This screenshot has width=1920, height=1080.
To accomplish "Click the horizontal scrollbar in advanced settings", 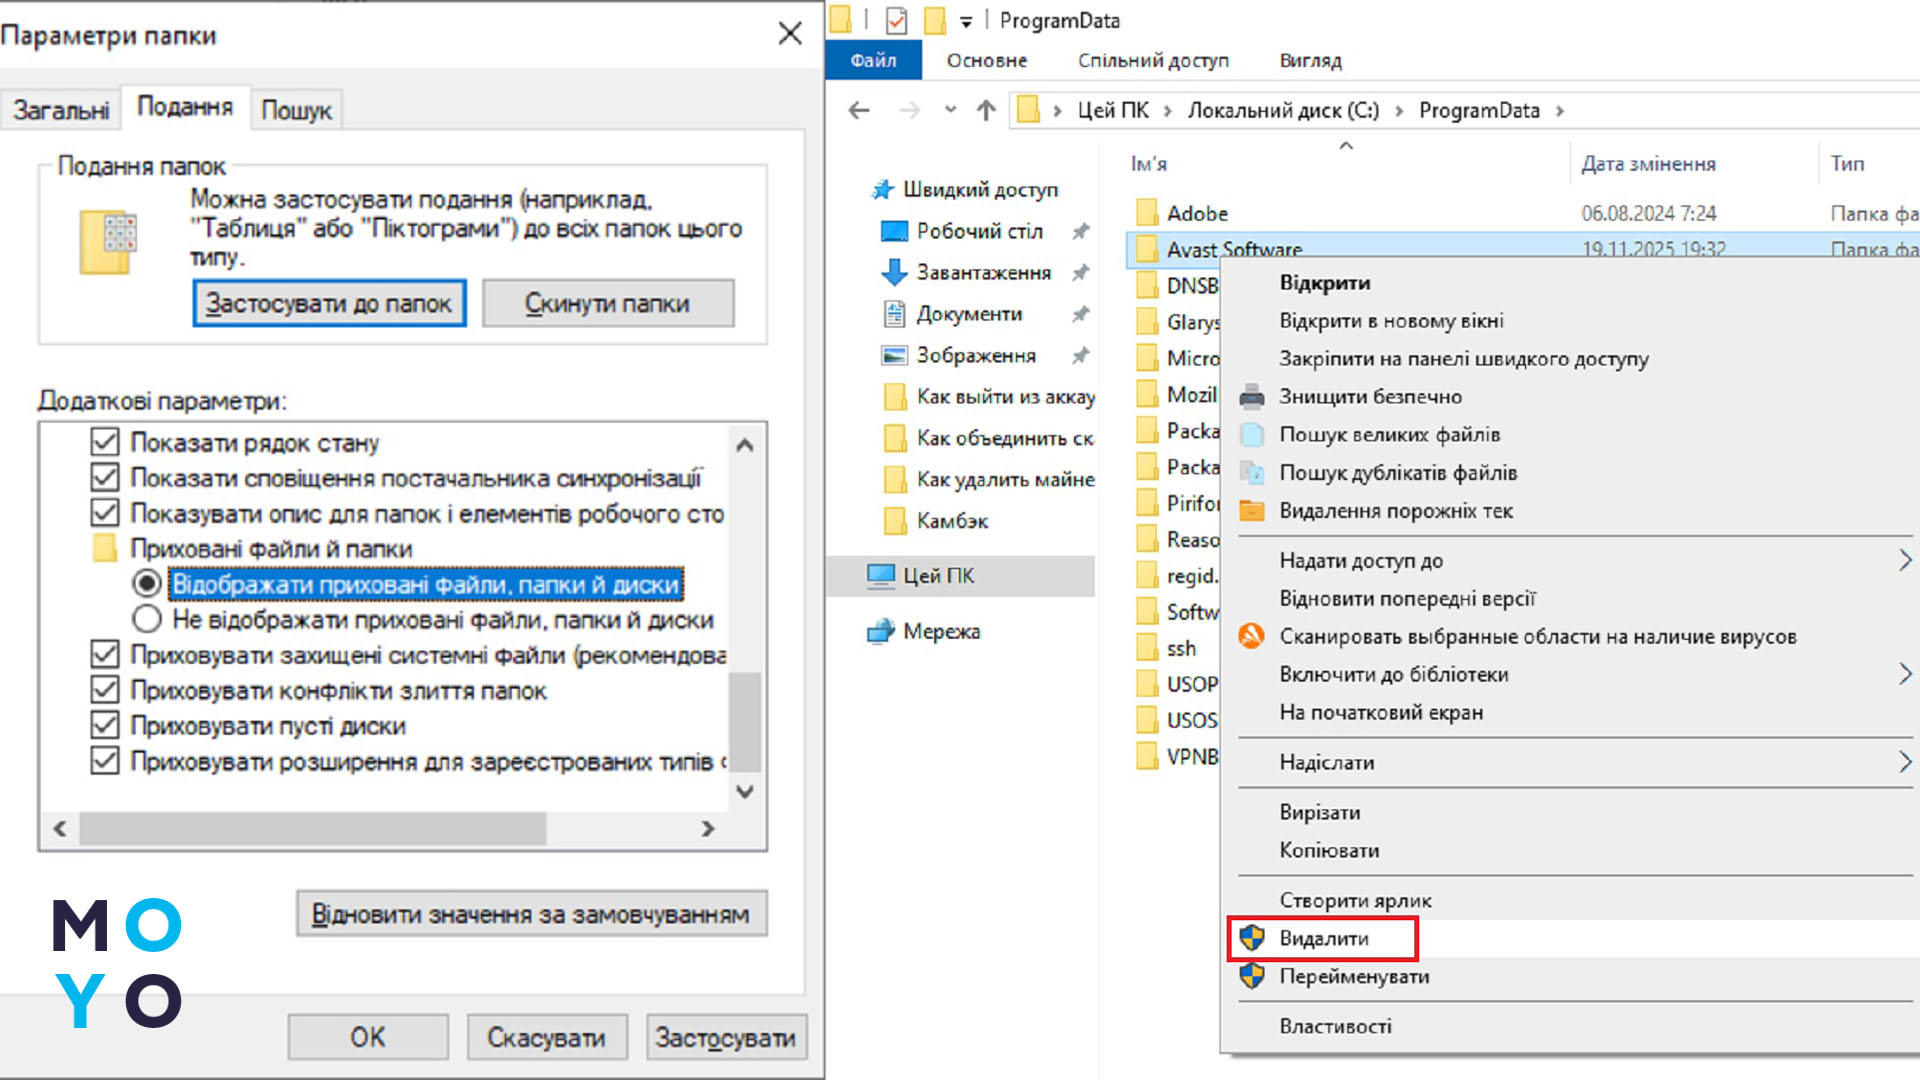I will pos(312,828).
